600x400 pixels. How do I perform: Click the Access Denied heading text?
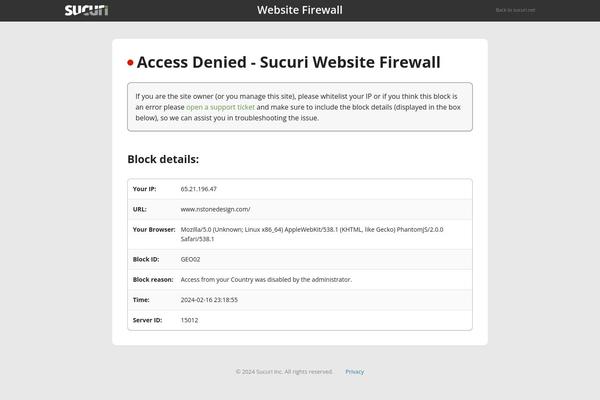288,62
